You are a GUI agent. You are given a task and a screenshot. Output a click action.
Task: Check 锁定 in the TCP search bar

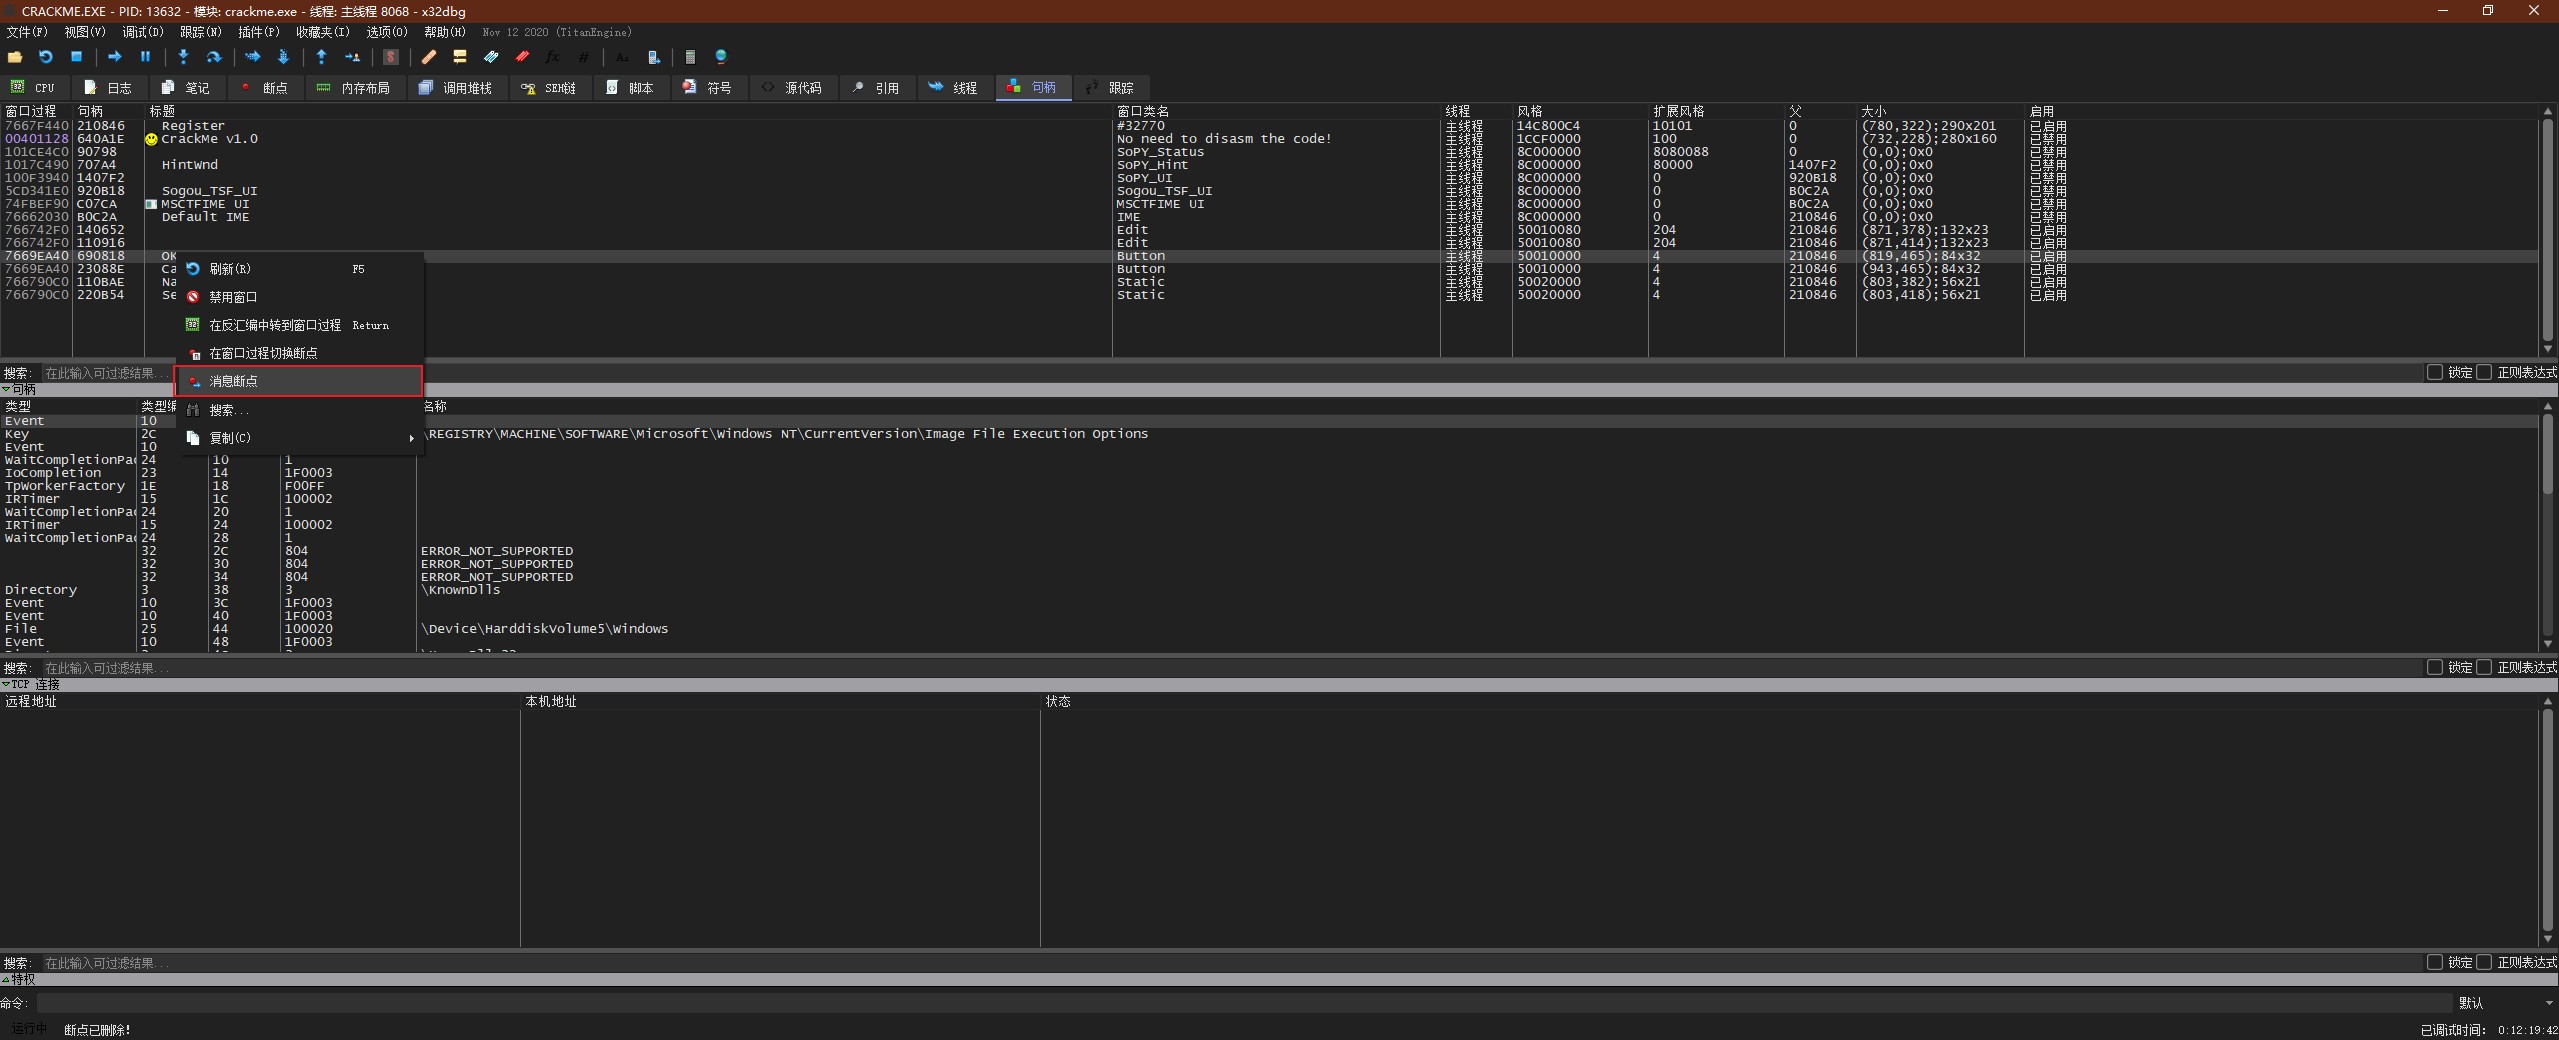pos(2435,961)
